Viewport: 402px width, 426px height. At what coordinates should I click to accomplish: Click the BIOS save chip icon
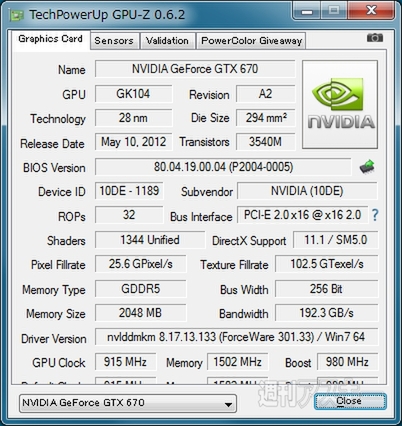pyautogui.click(x=367, y=166)
